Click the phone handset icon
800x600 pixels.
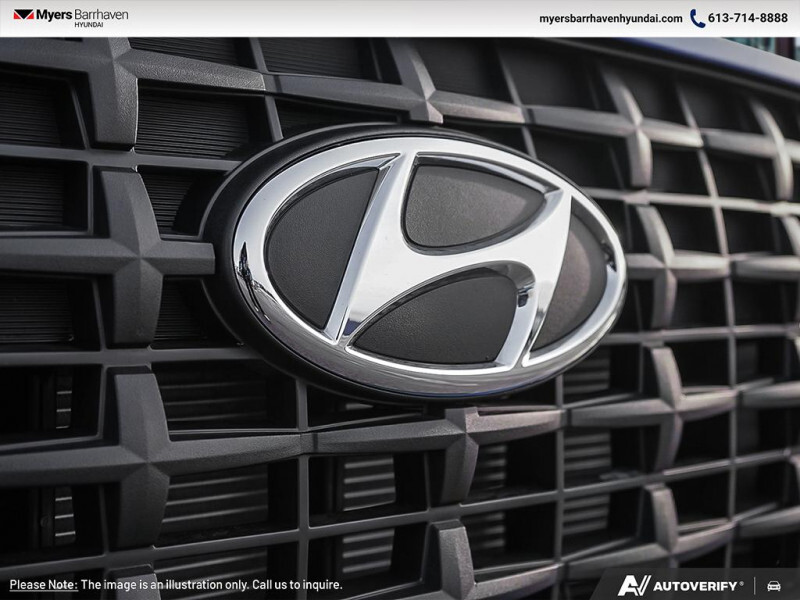[697, 18]
